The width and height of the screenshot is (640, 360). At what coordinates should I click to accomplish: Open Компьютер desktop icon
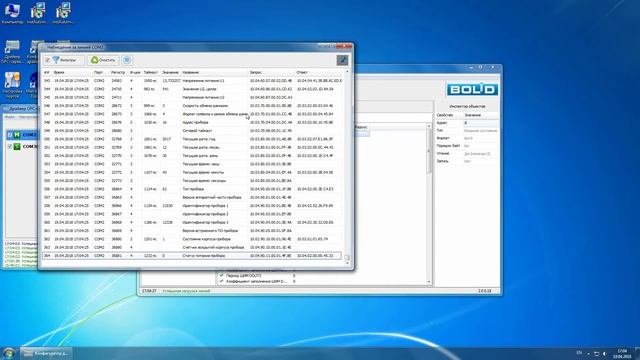click(12, 13)
